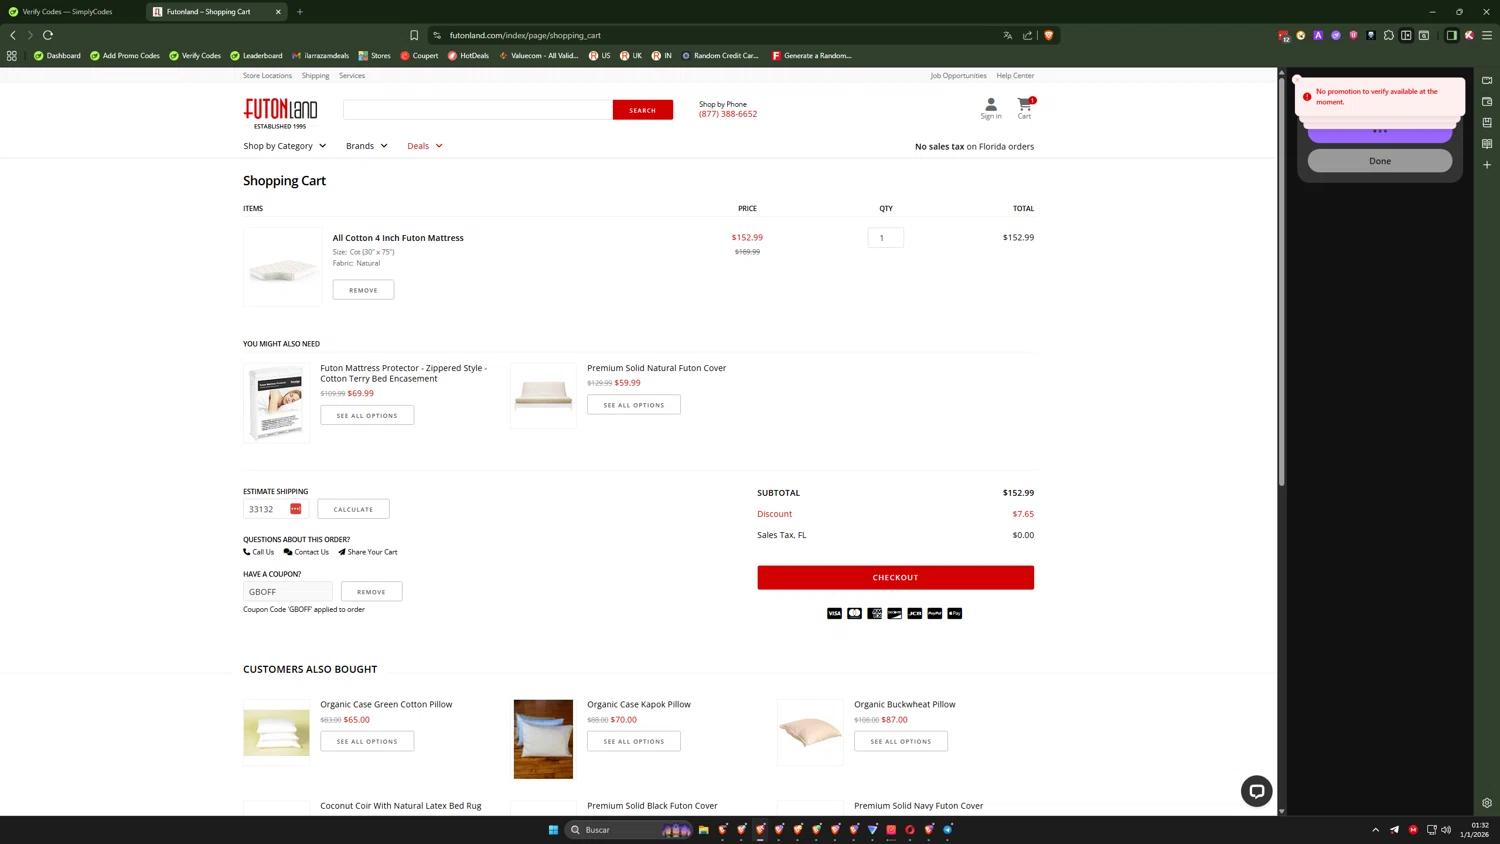Open the browser hamburger main menu

point(1487,35)
